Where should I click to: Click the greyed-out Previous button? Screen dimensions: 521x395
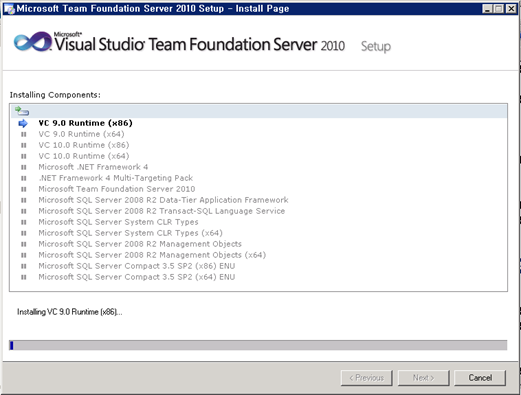point(366,378)
